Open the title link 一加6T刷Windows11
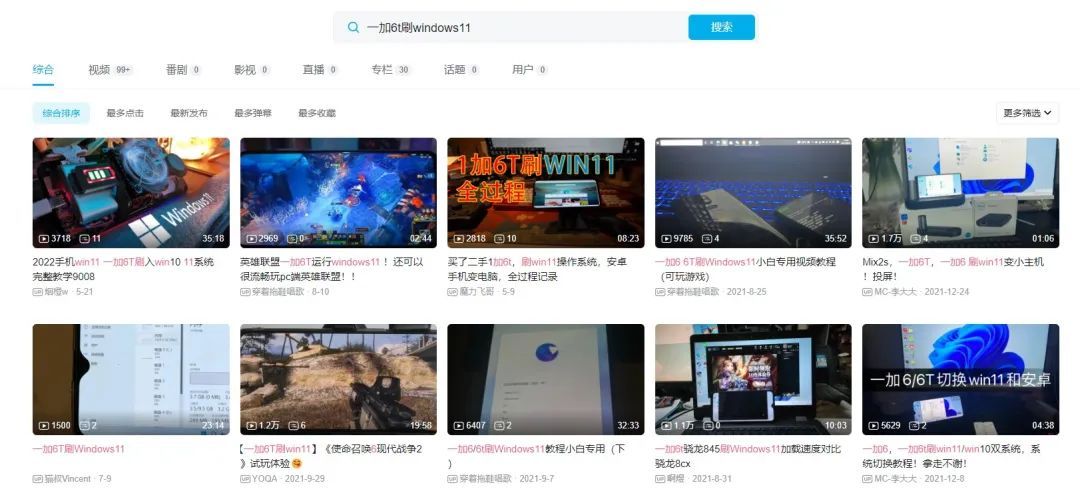The height and width of the screenshot is (497, 1080). pos(79,449)
